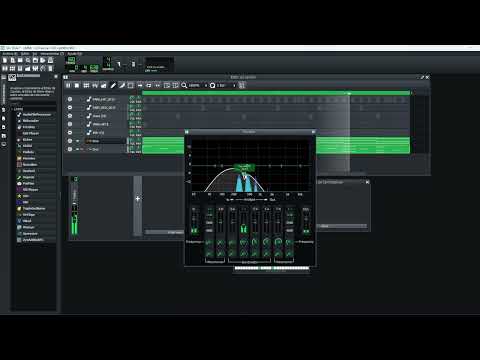Open the Ayuda menu
This screenshot has height=360, width=480.
(x=74, y=54)
